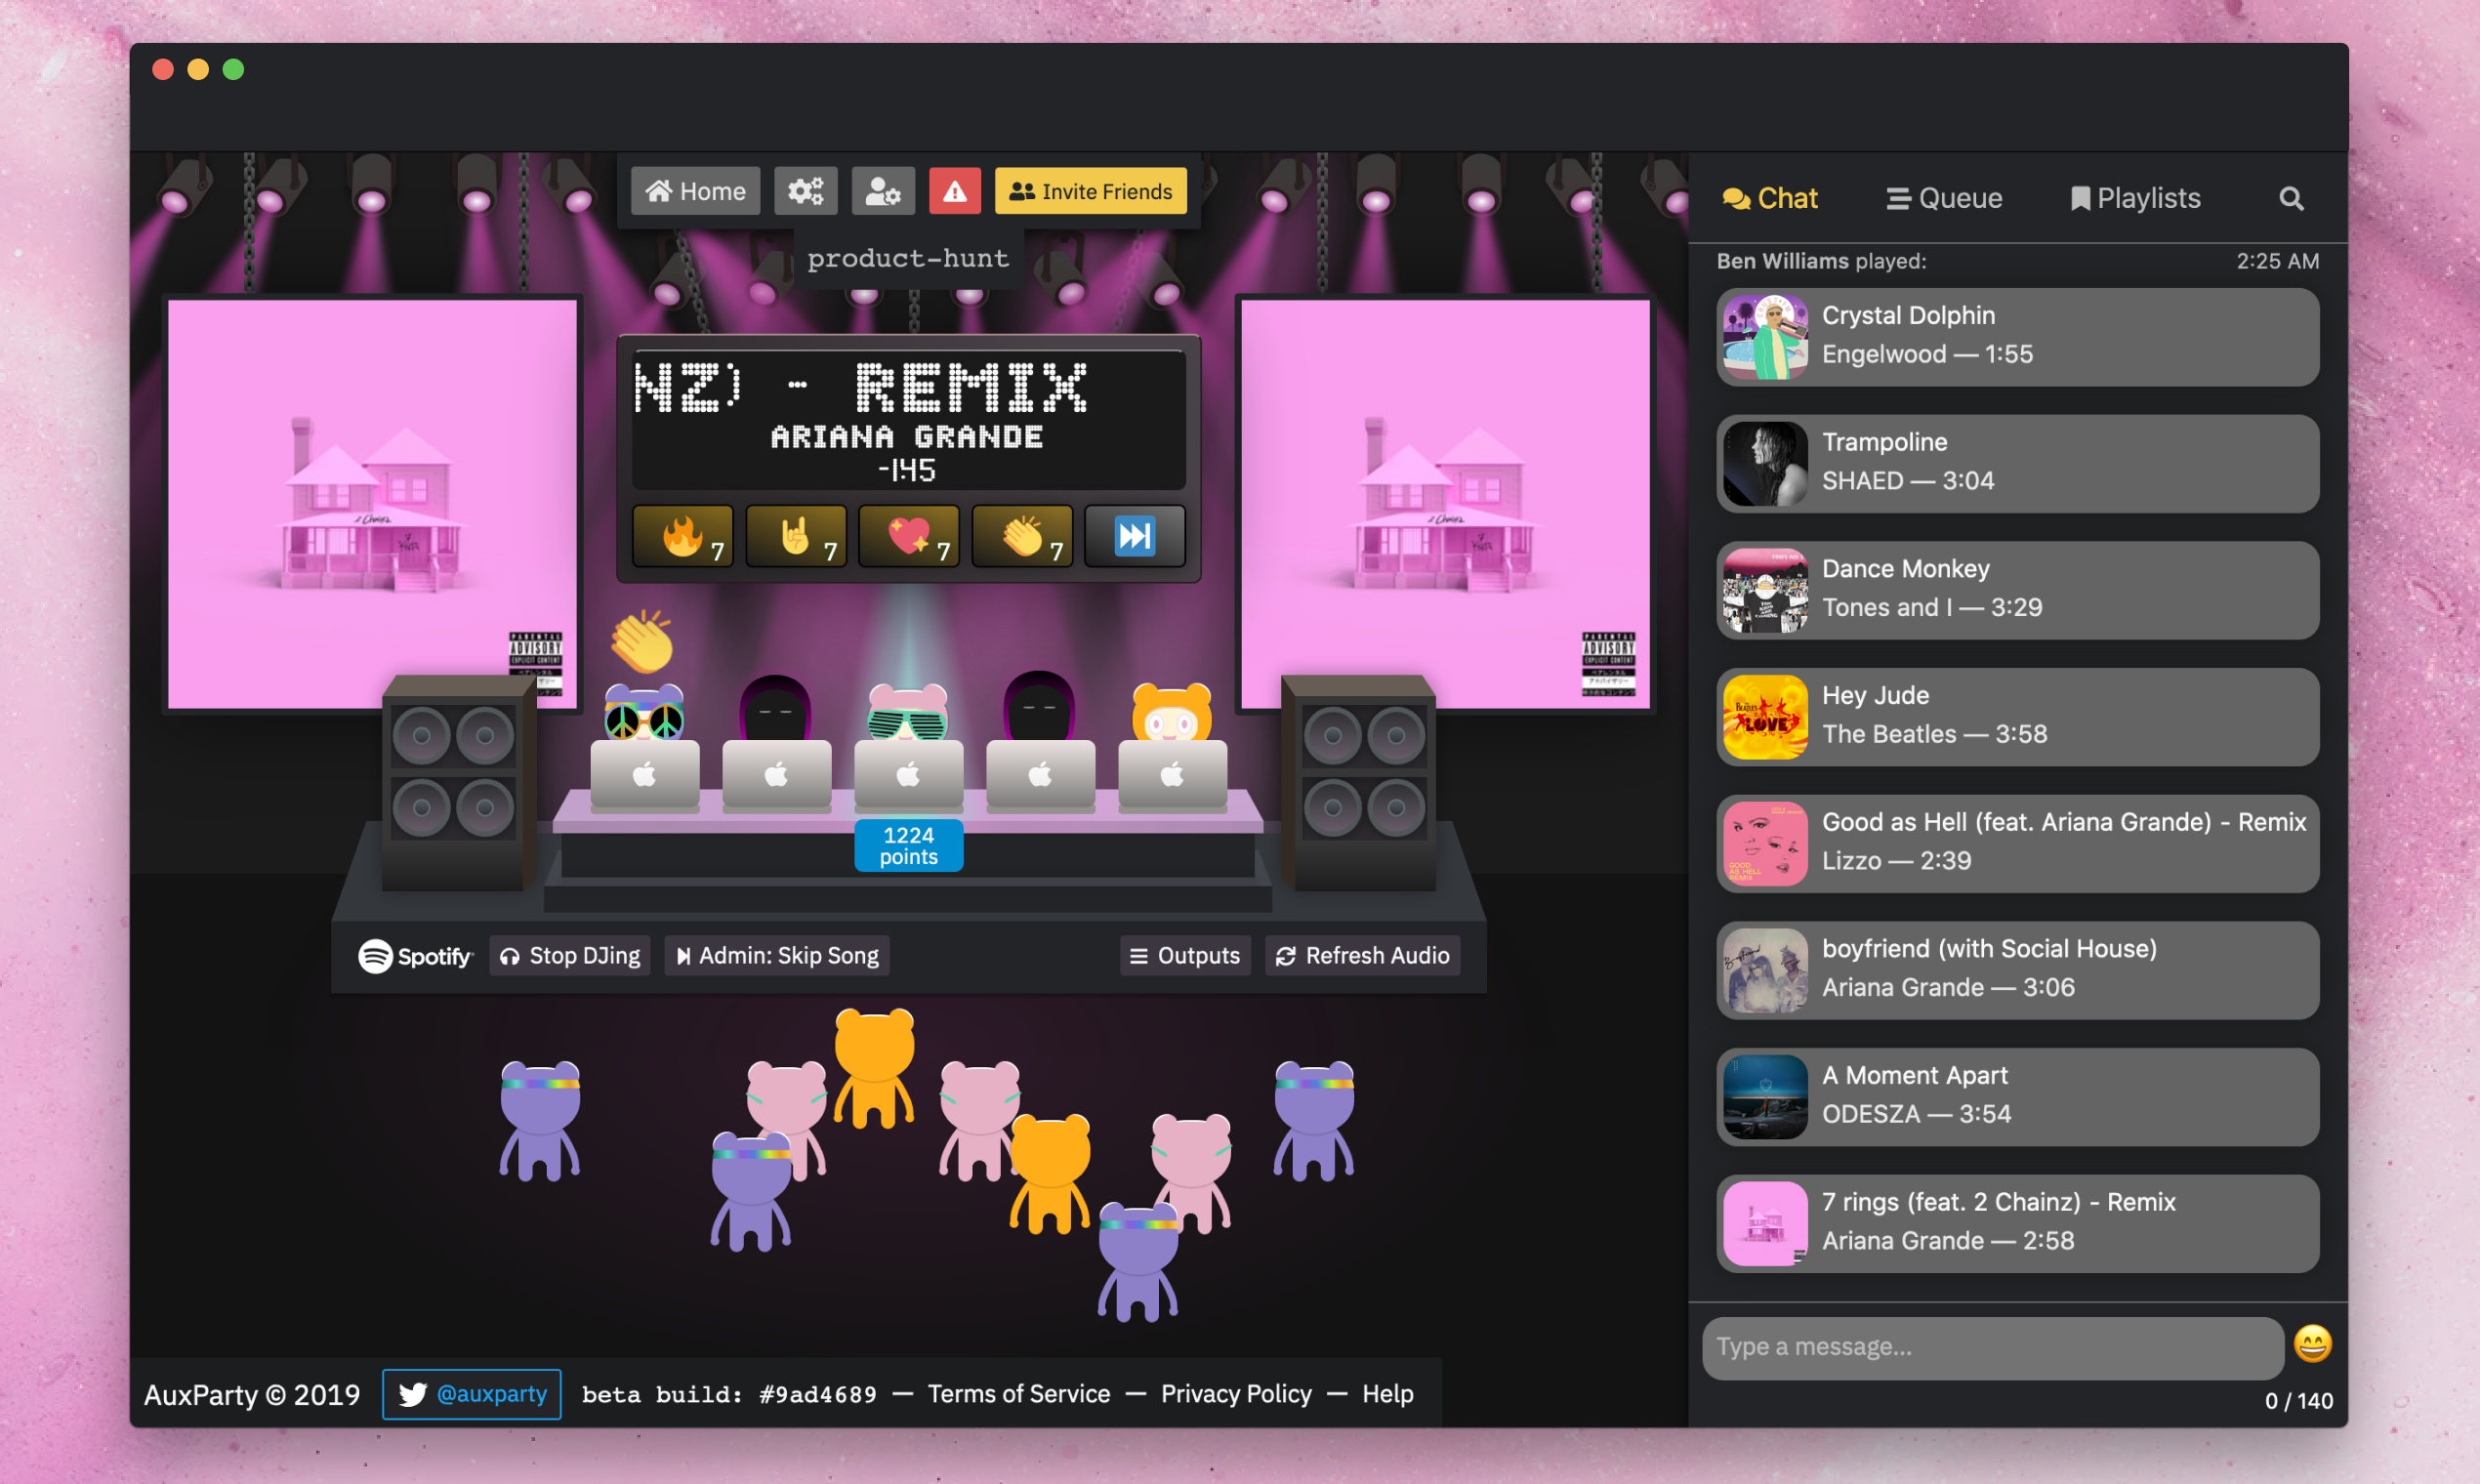Click the red warning report button
Viewport: 2480px width, 1484px height.
(955, 191)
